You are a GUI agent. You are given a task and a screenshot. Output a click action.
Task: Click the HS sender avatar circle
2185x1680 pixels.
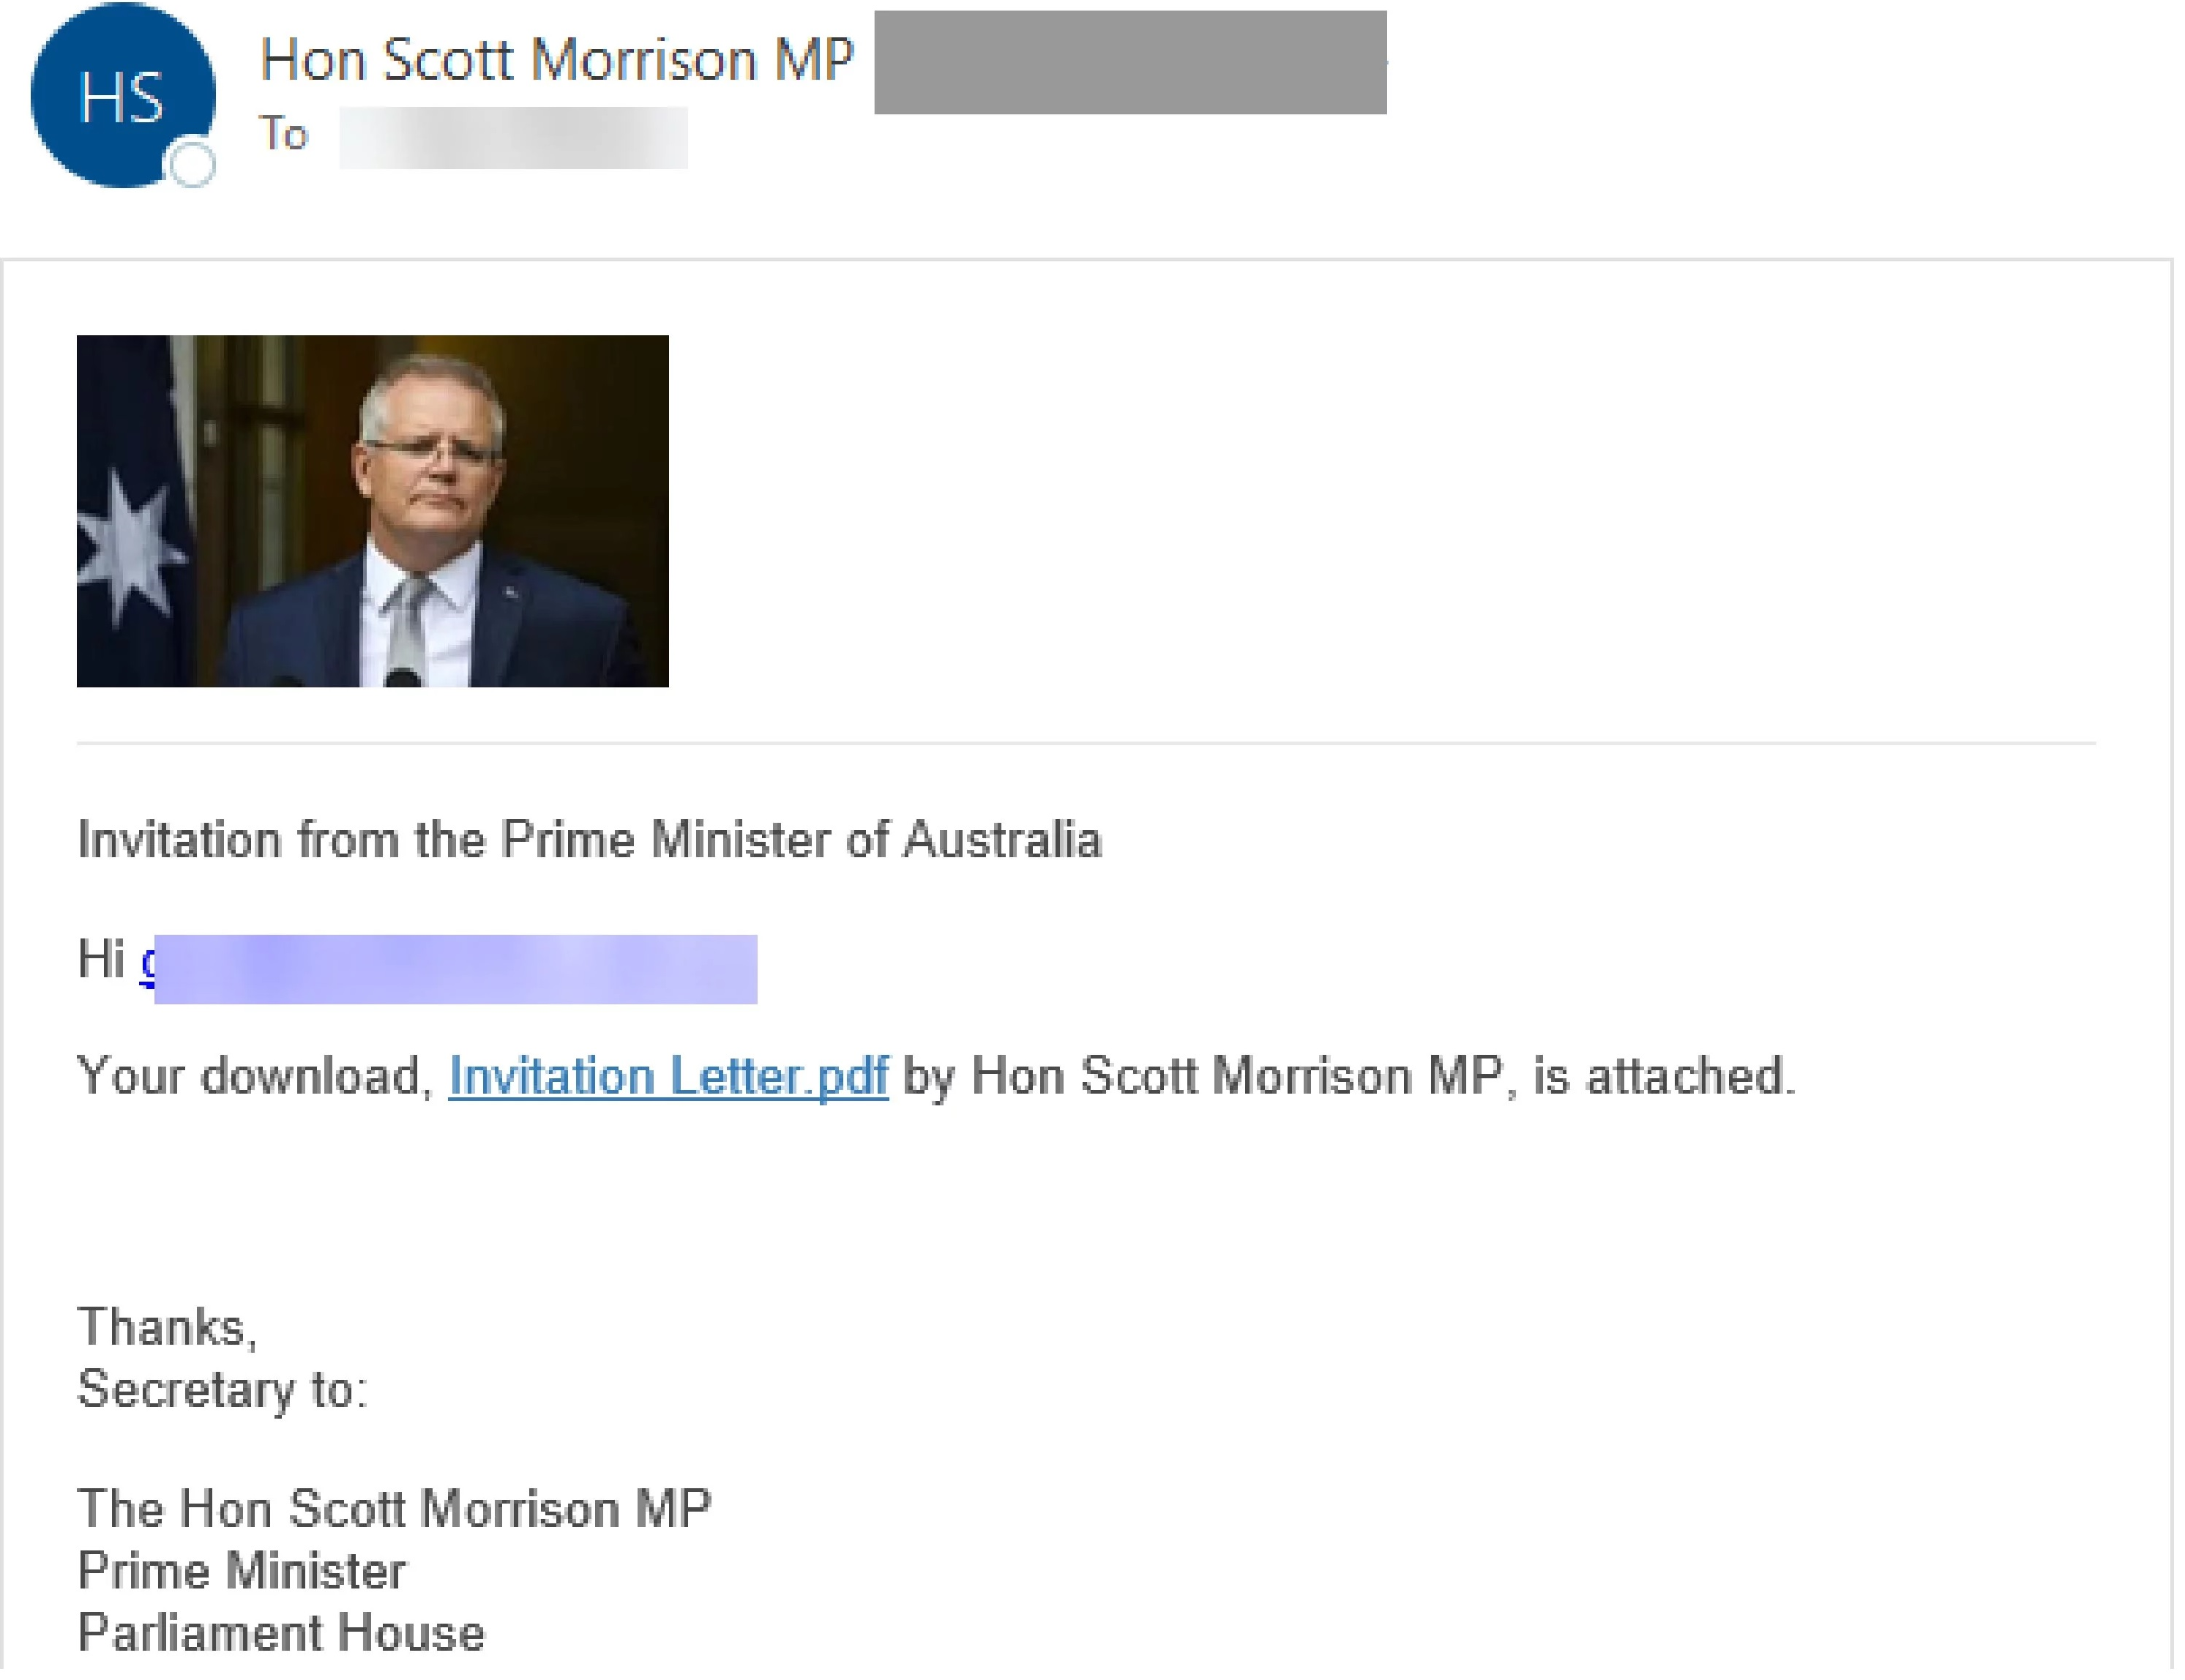(x=120, y=96)
